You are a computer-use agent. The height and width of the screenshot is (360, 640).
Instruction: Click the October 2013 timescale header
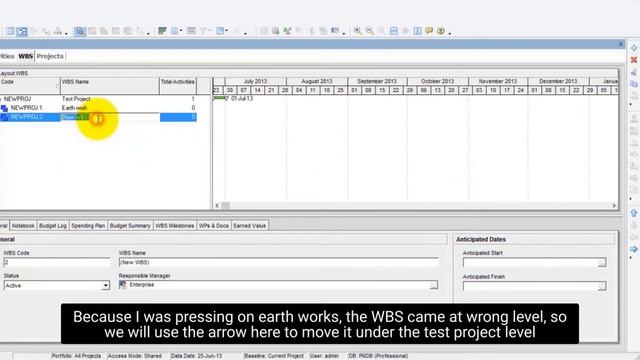(x=438, y=82)
